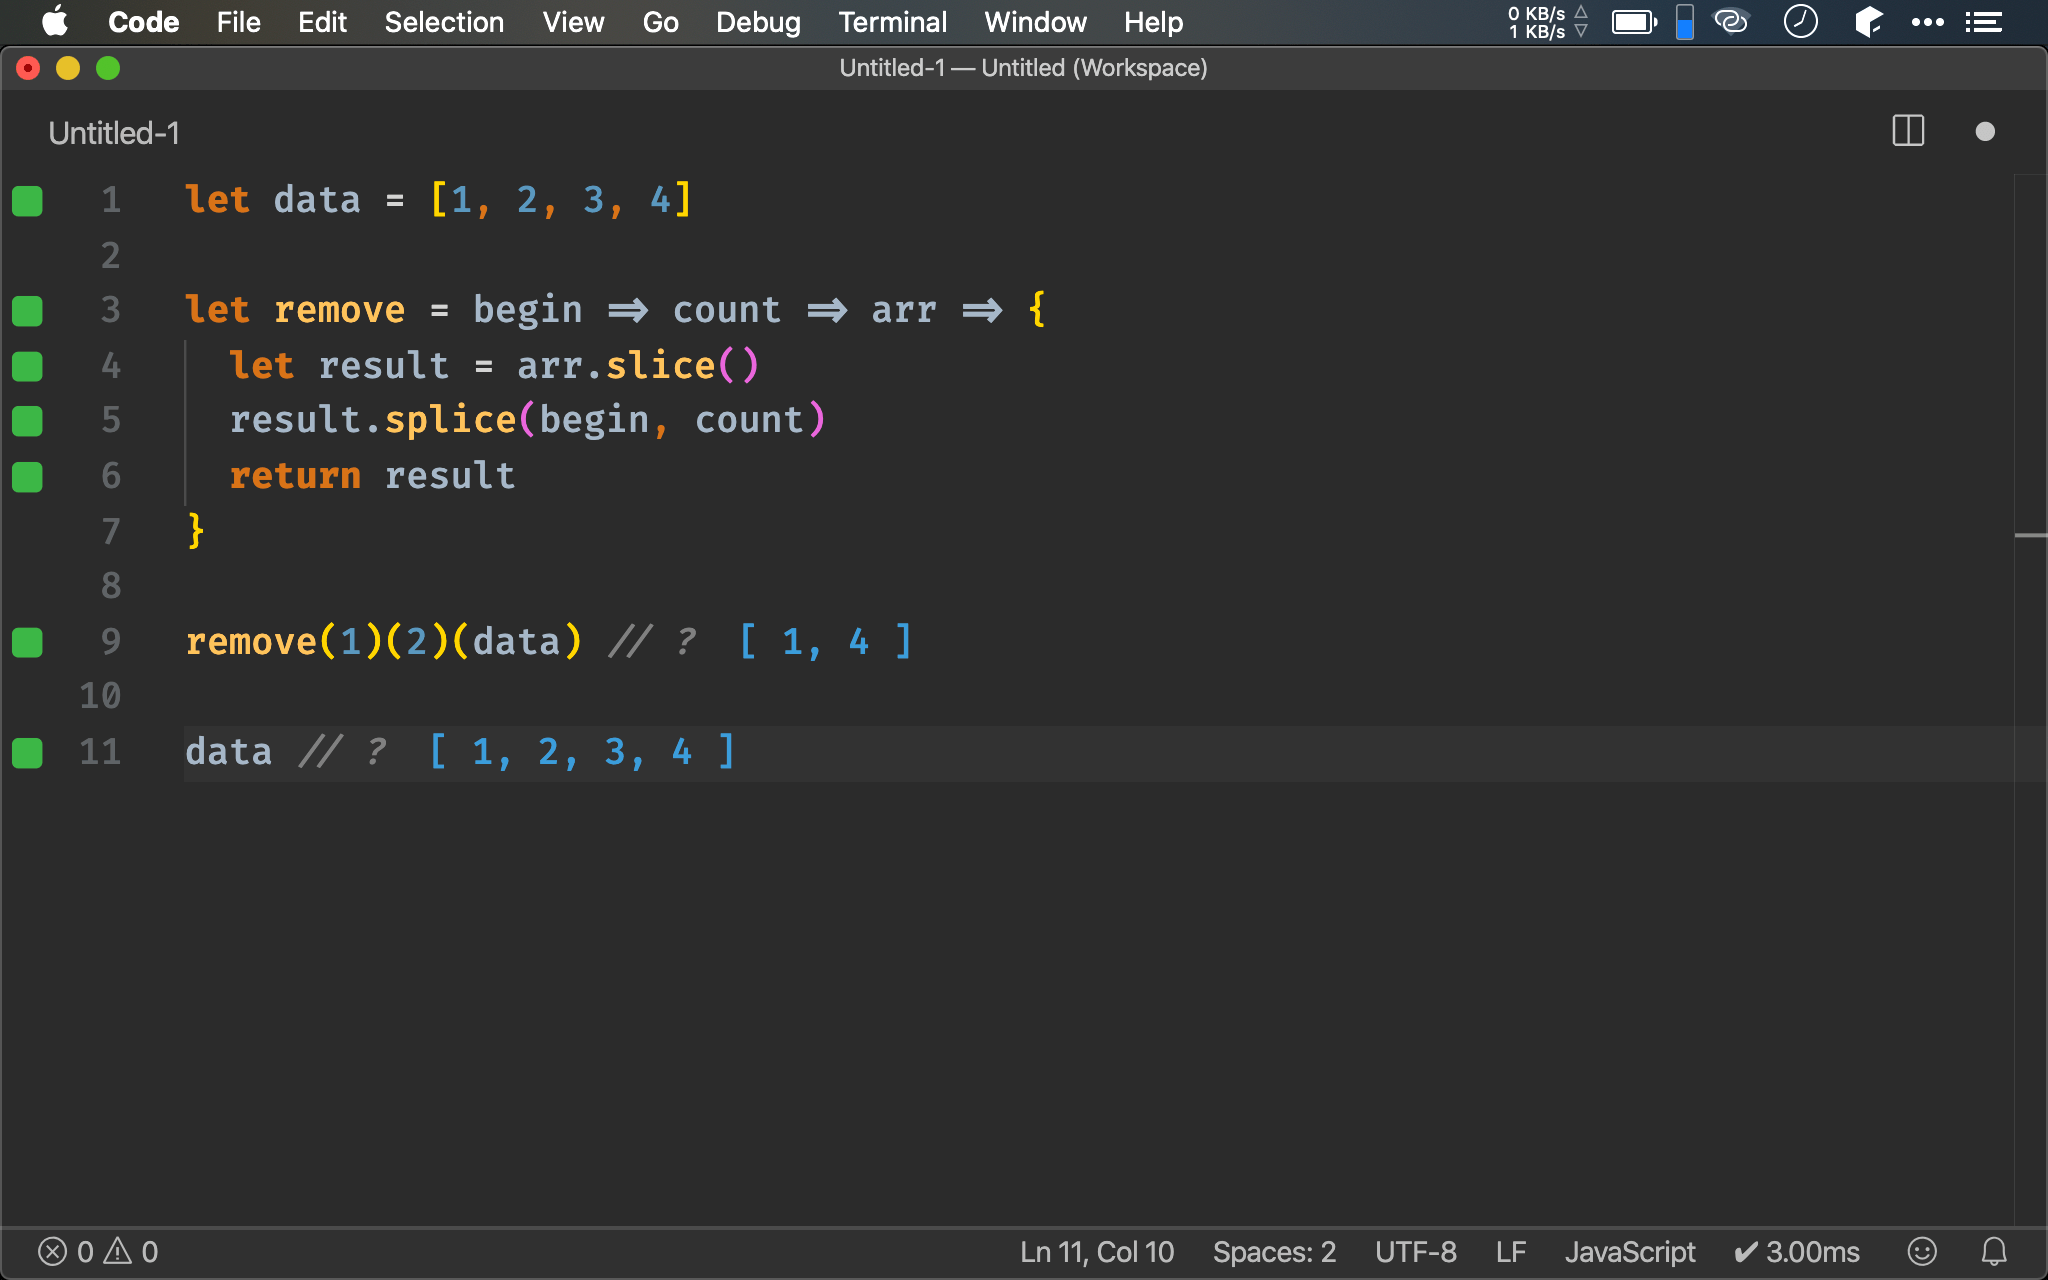Click the white polygon menu bar icon

tap(1868, 22)
